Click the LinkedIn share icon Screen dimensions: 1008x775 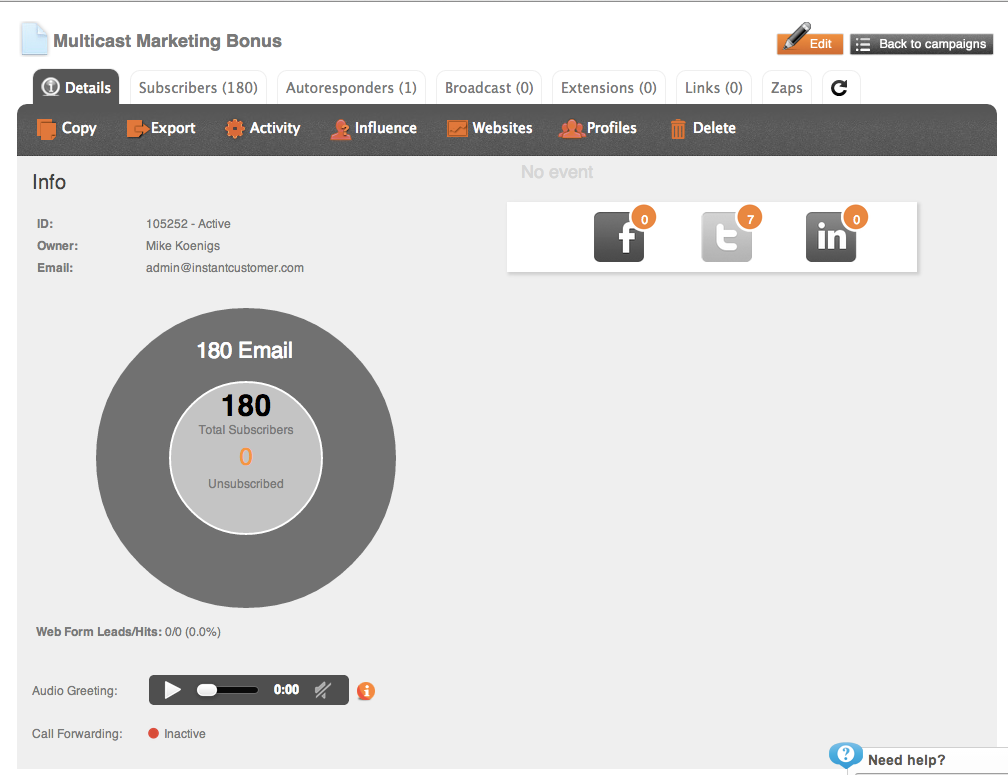click(x=831, y=236)
